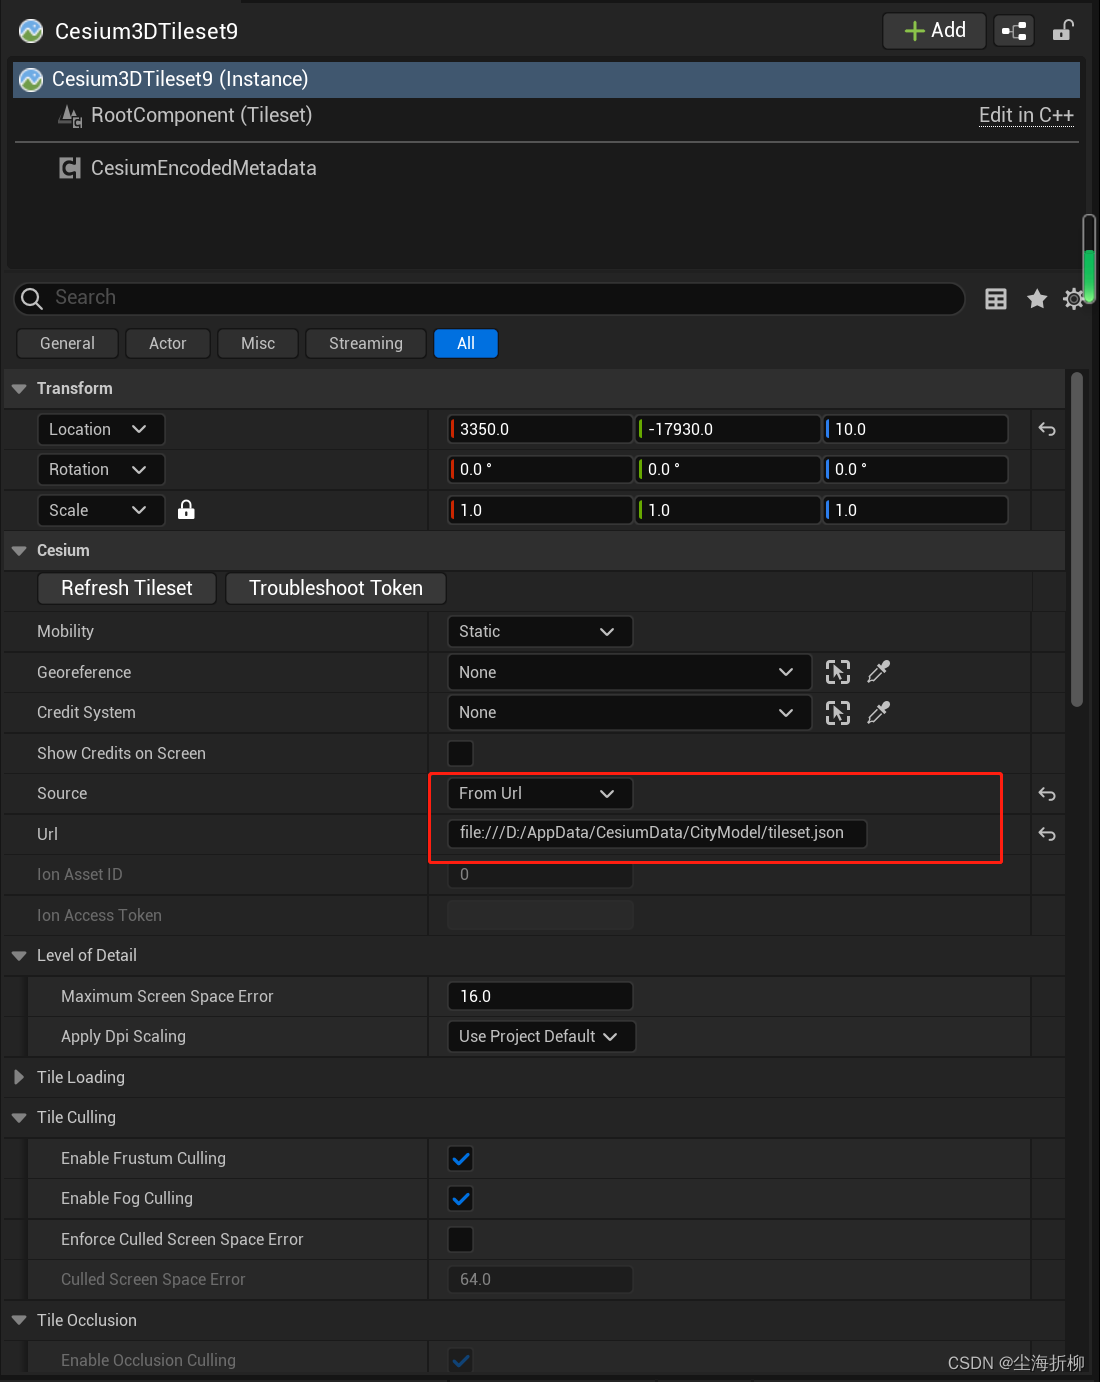The width and height of the screenshot is (1100, 1382).
Task: Open the details view settings gear
Action: point(1074,299)
